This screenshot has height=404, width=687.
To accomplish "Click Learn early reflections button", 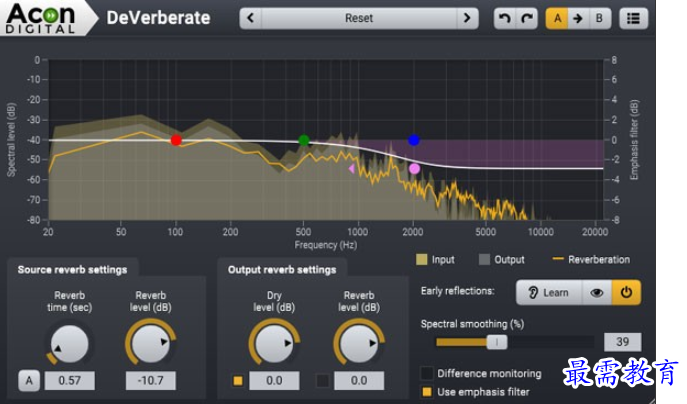I will (549, 293).
